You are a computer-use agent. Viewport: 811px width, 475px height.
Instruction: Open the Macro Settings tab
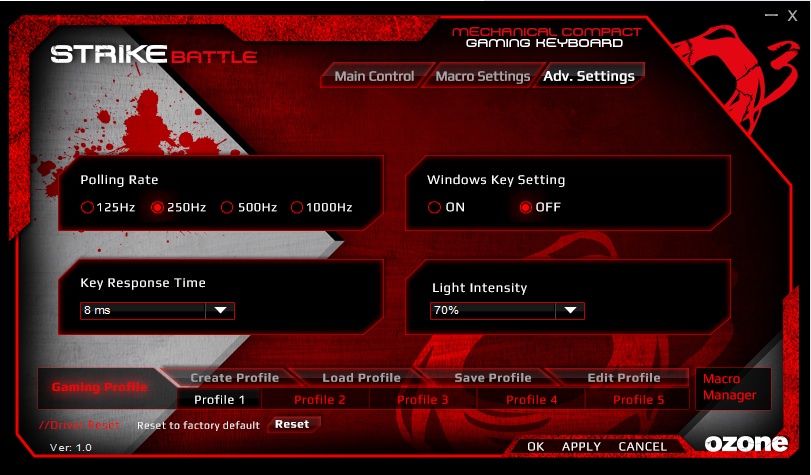click(483, 76)
